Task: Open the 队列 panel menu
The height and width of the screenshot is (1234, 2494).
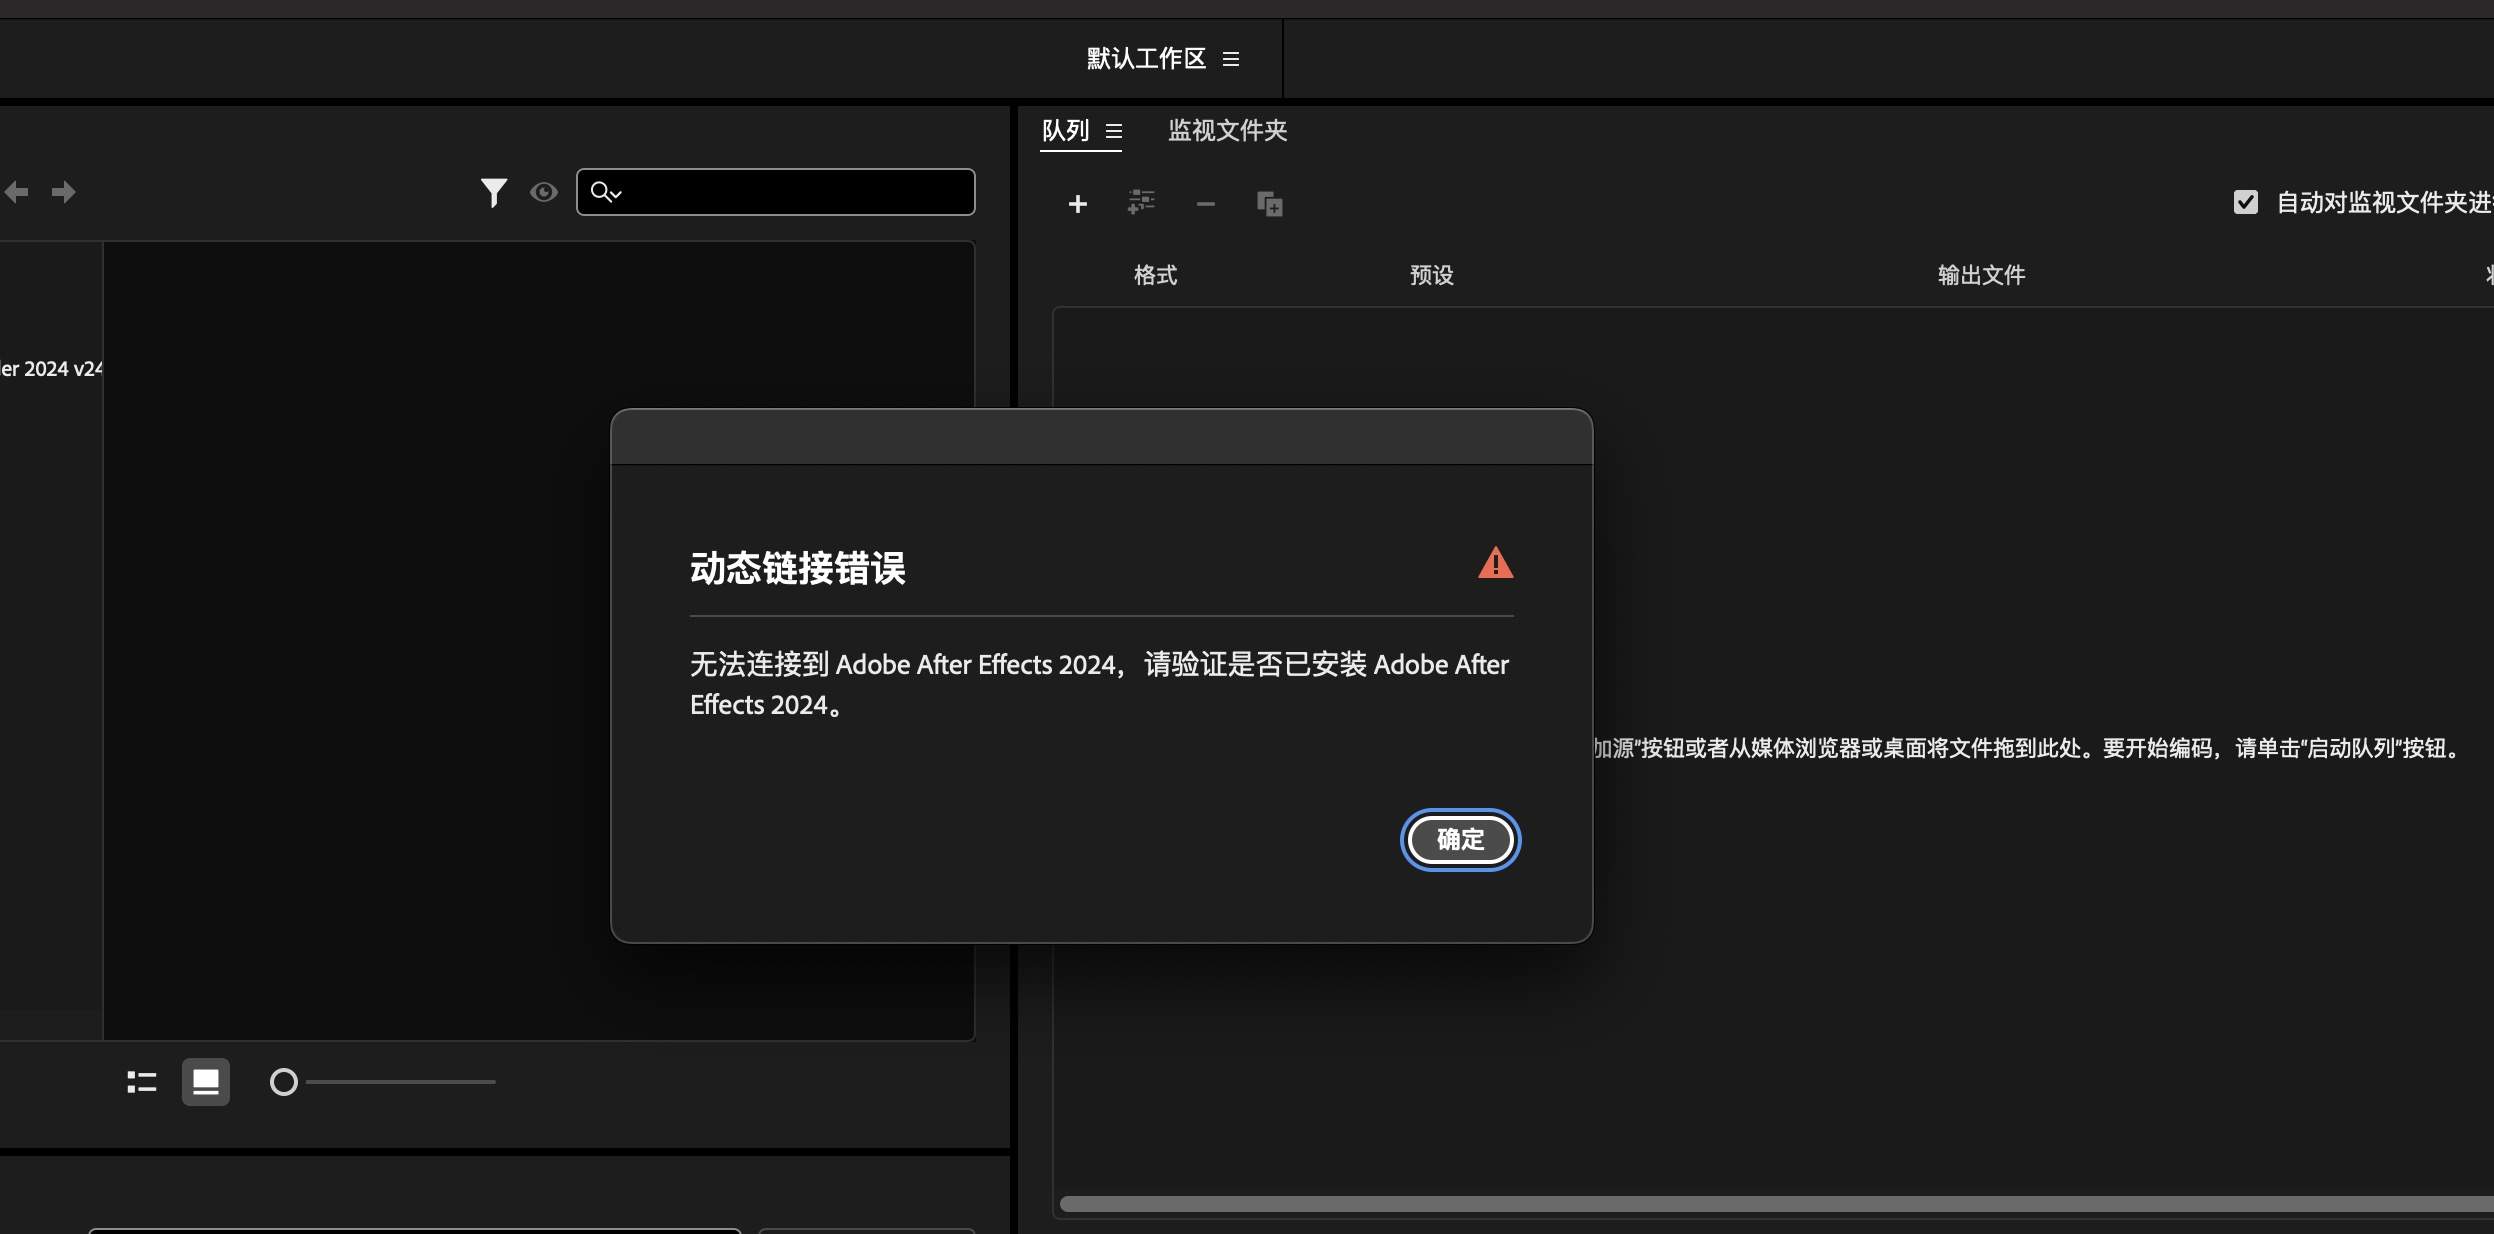Action: coord(1114,131)
